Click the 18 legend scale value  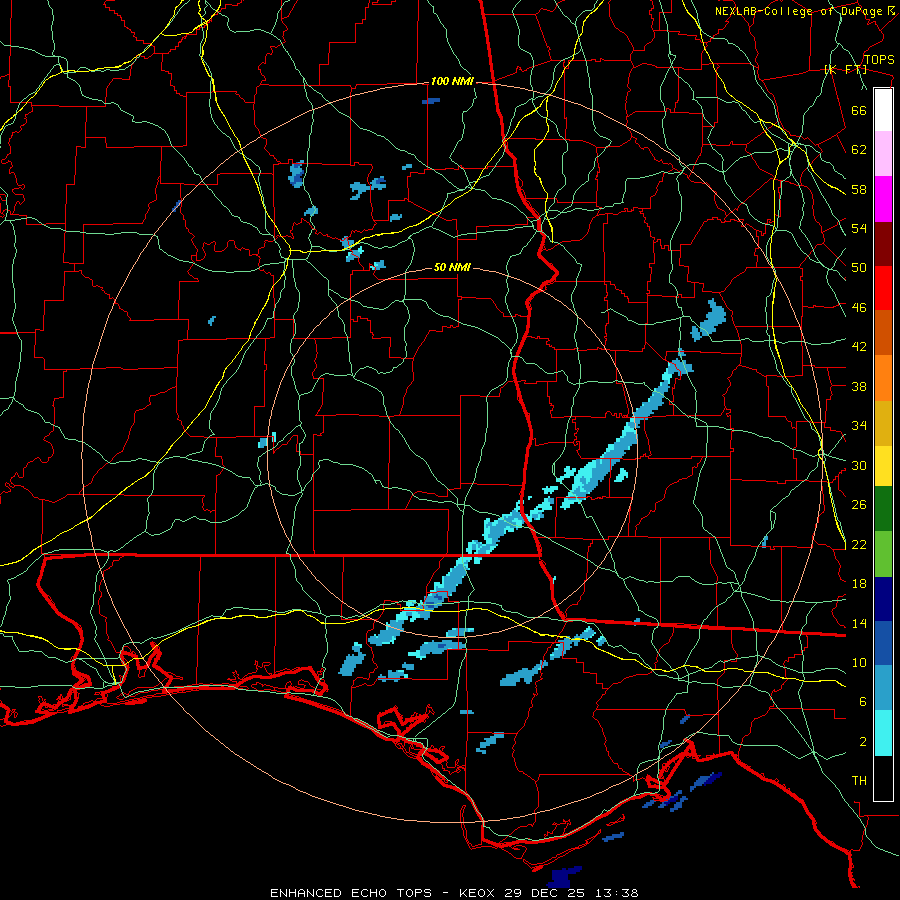(859, 584)
